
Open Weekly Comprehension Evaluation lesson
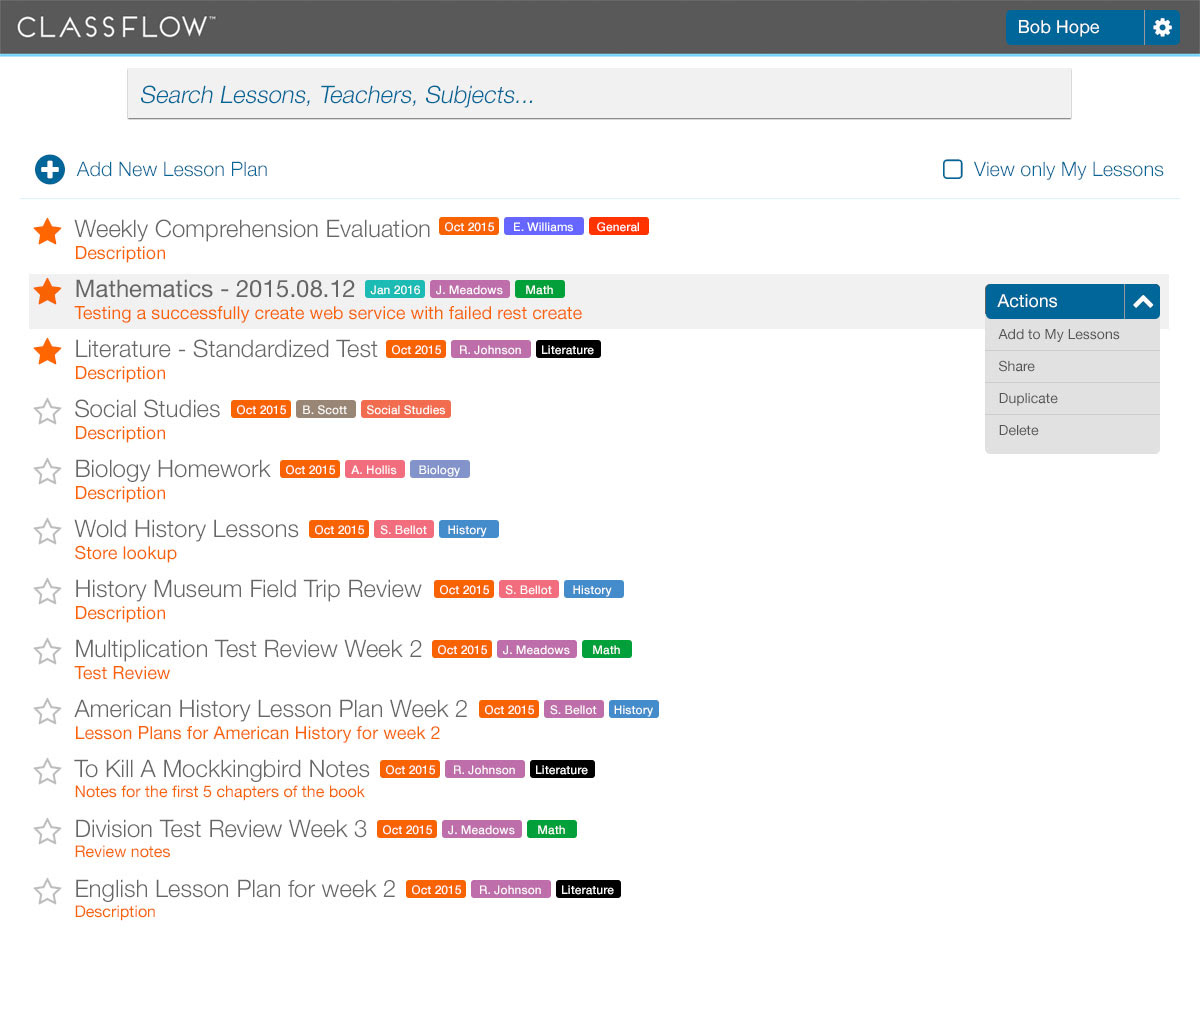[x=252, y=229]
